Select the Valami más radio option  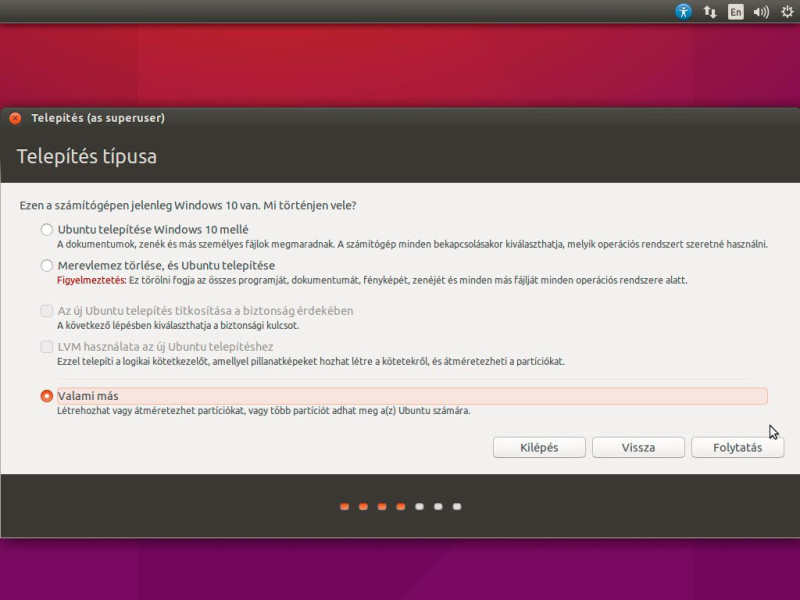[46, 396]
